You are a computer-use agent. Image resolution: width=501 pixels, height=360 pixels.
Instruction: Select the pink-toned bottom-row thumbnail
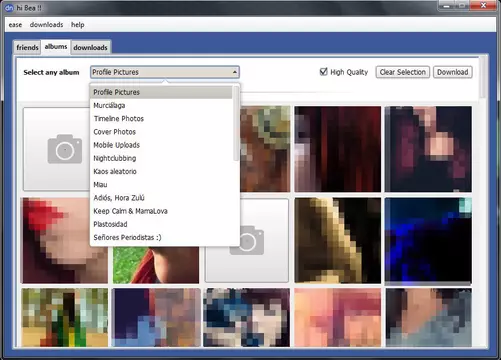338,318
